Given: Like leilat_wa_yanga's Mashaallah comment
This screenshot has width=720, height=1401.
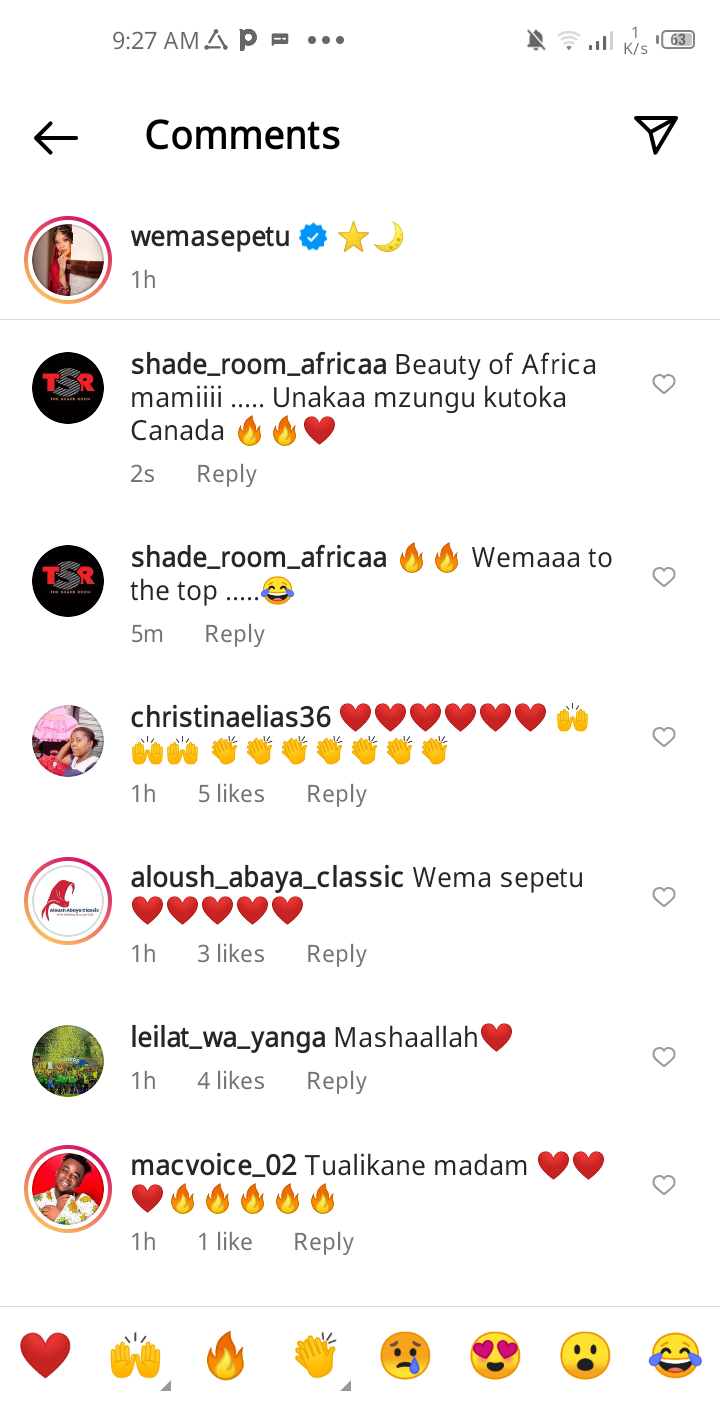Looking at the screenshot, I should tap(664, 1057).
